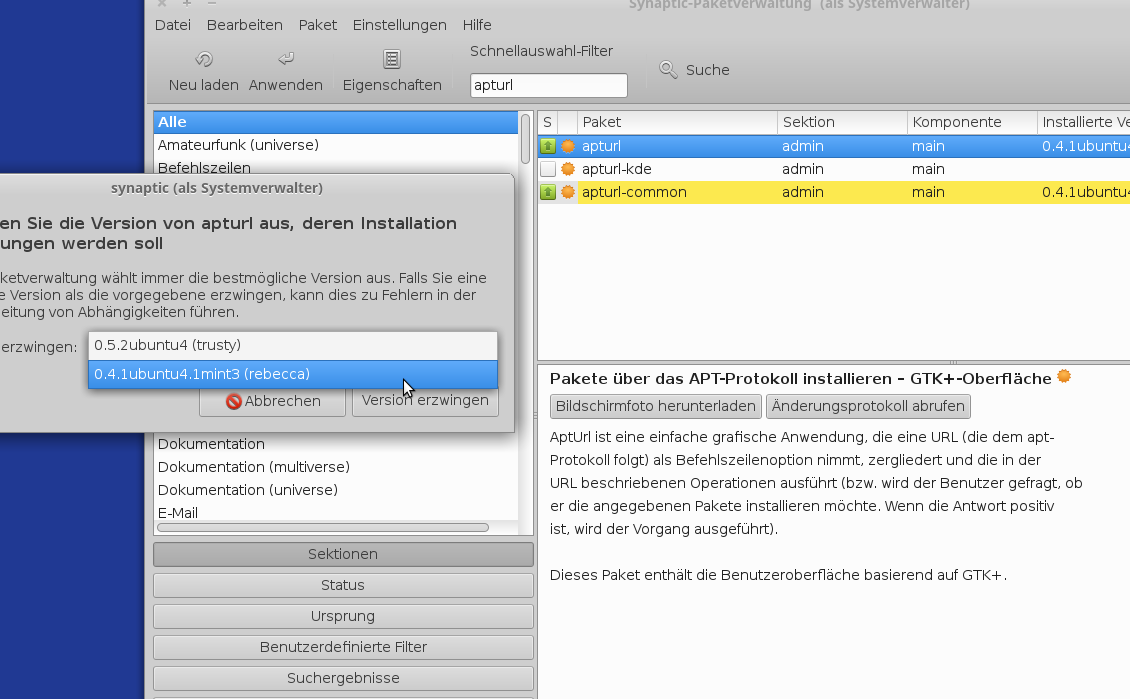1130x699 pixels.
Task: Click the main component cell of apturl-kde
Action: pyautogui.click(x=928, y=169)
